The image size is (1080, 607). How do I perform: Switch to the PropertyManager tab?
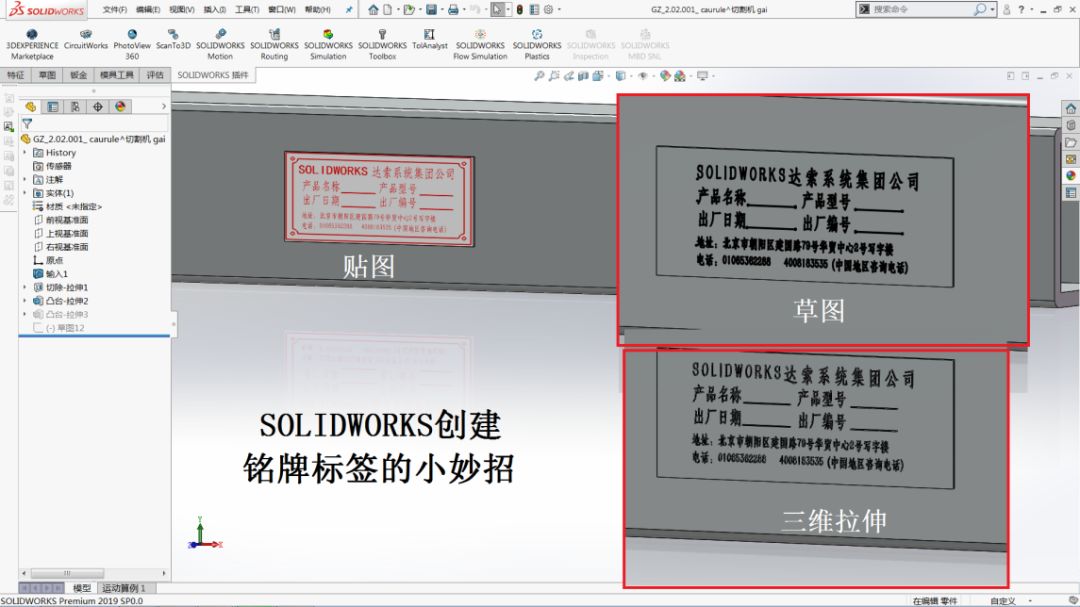coord(53,107)
